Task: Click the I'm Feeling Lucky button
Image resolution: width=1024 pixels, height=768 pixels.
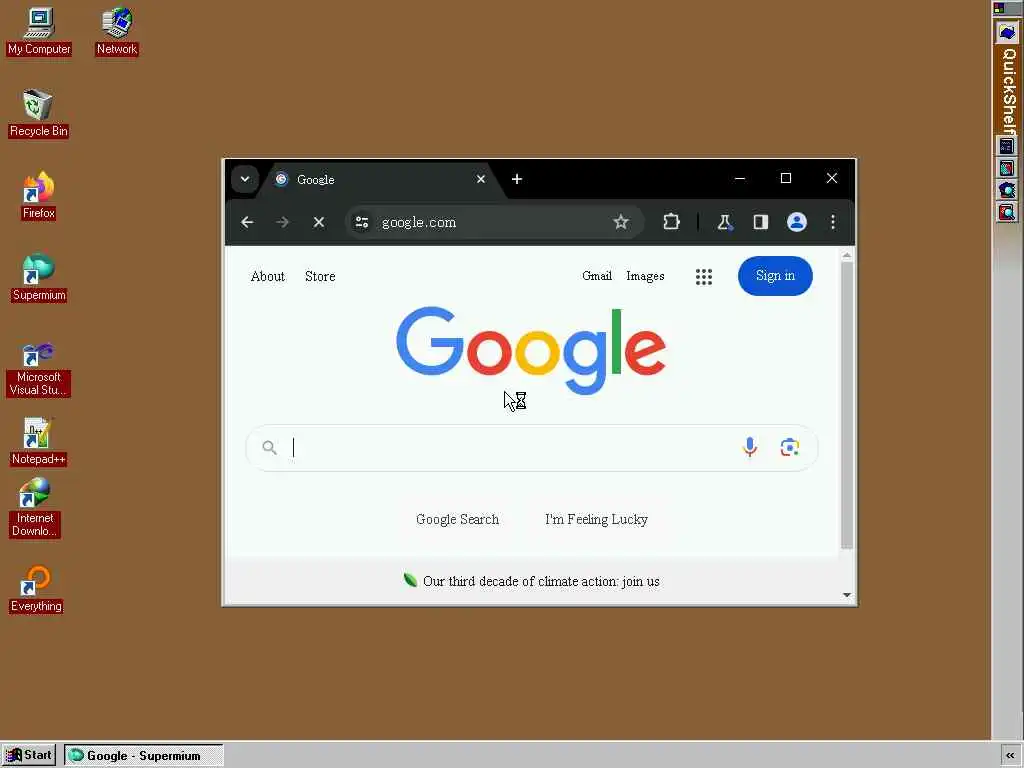Action: pyautogui.click(x=596, y=519)
